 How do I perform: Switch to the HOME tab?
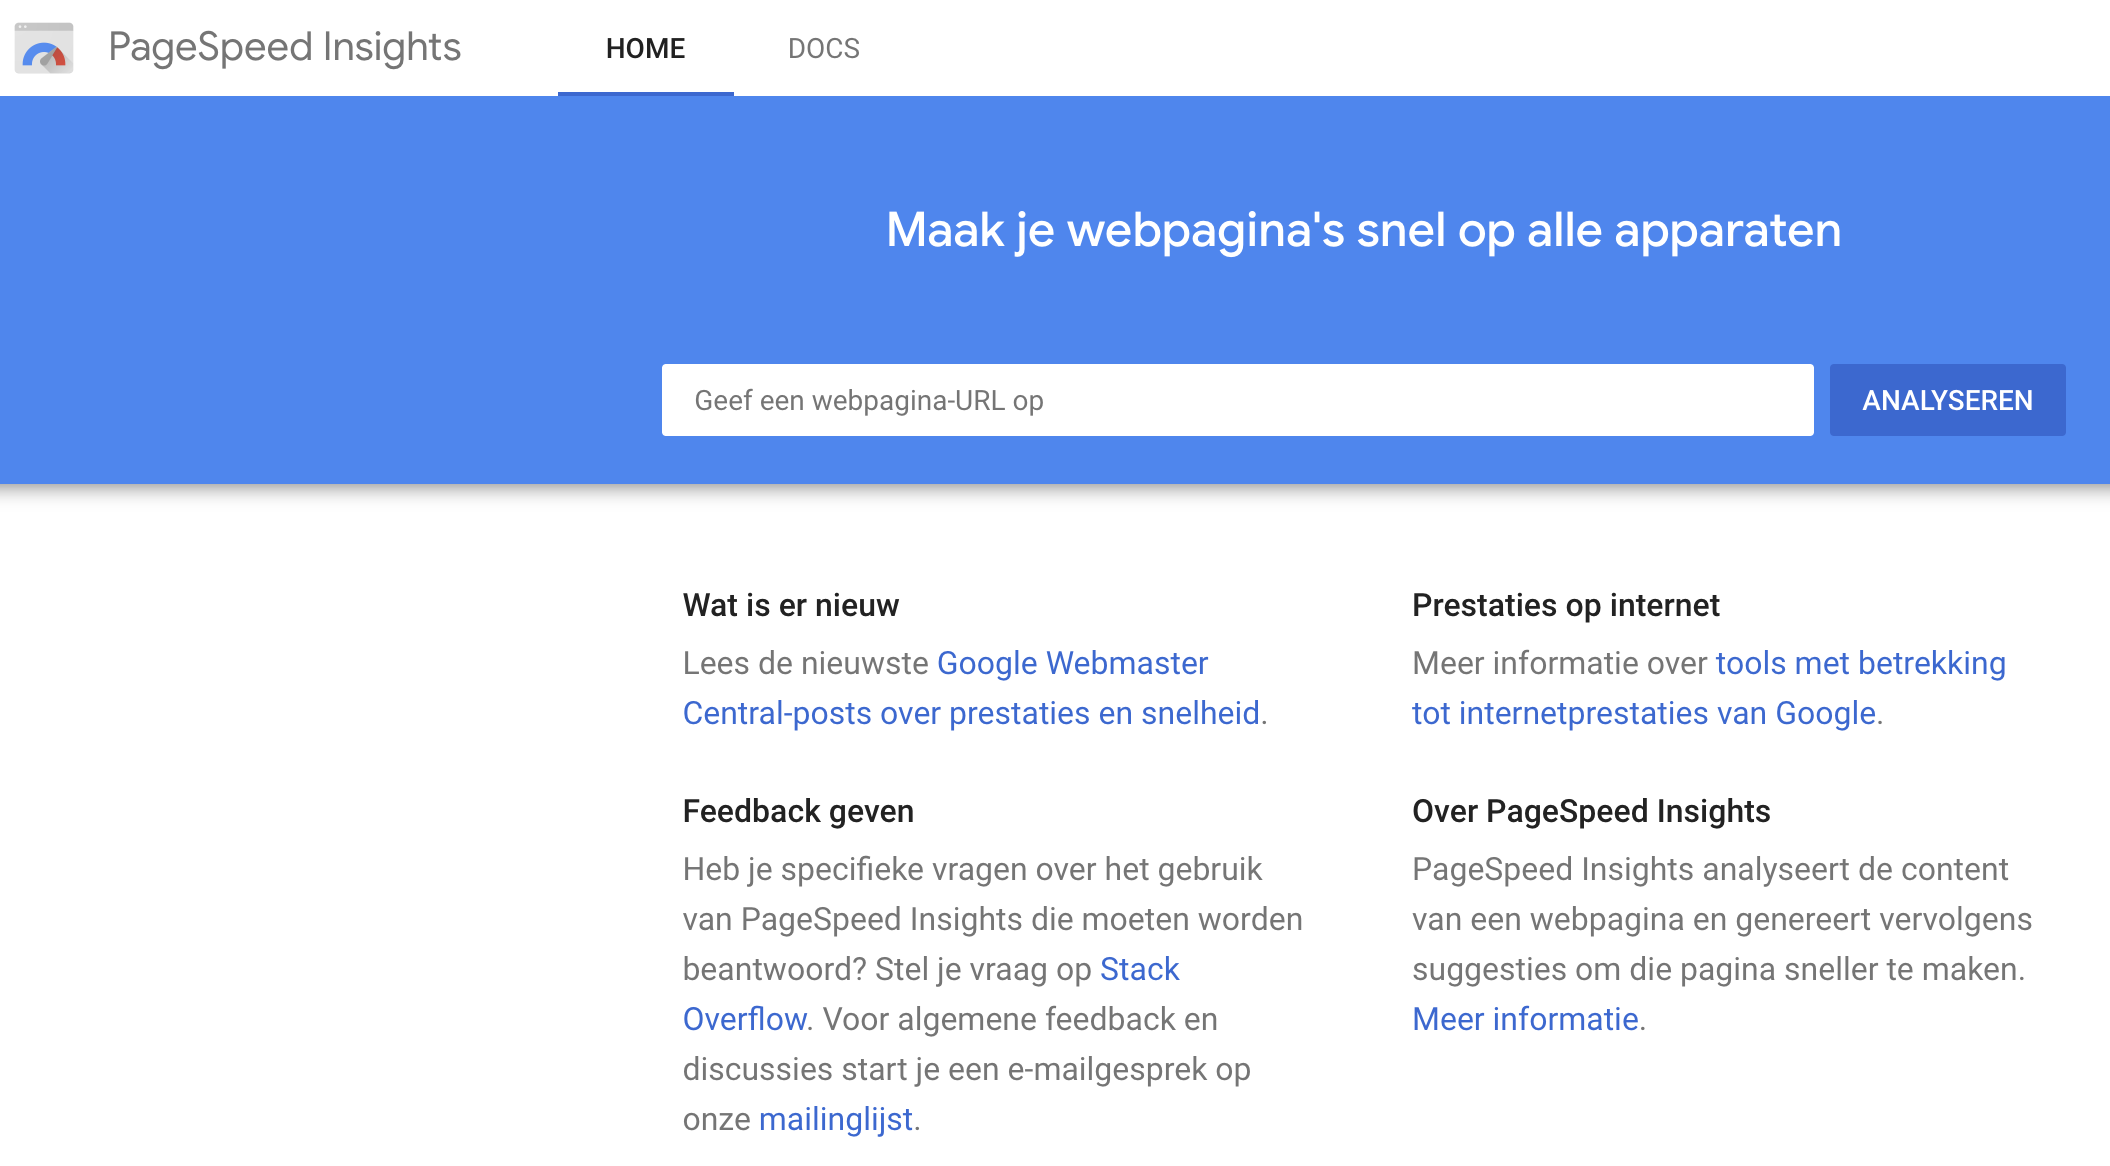pyautogui.click(x=645, y=48)
